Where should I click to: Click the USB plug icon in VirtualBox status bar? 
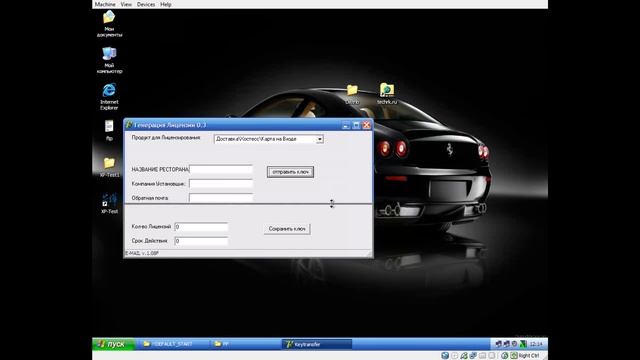point(464,356)
